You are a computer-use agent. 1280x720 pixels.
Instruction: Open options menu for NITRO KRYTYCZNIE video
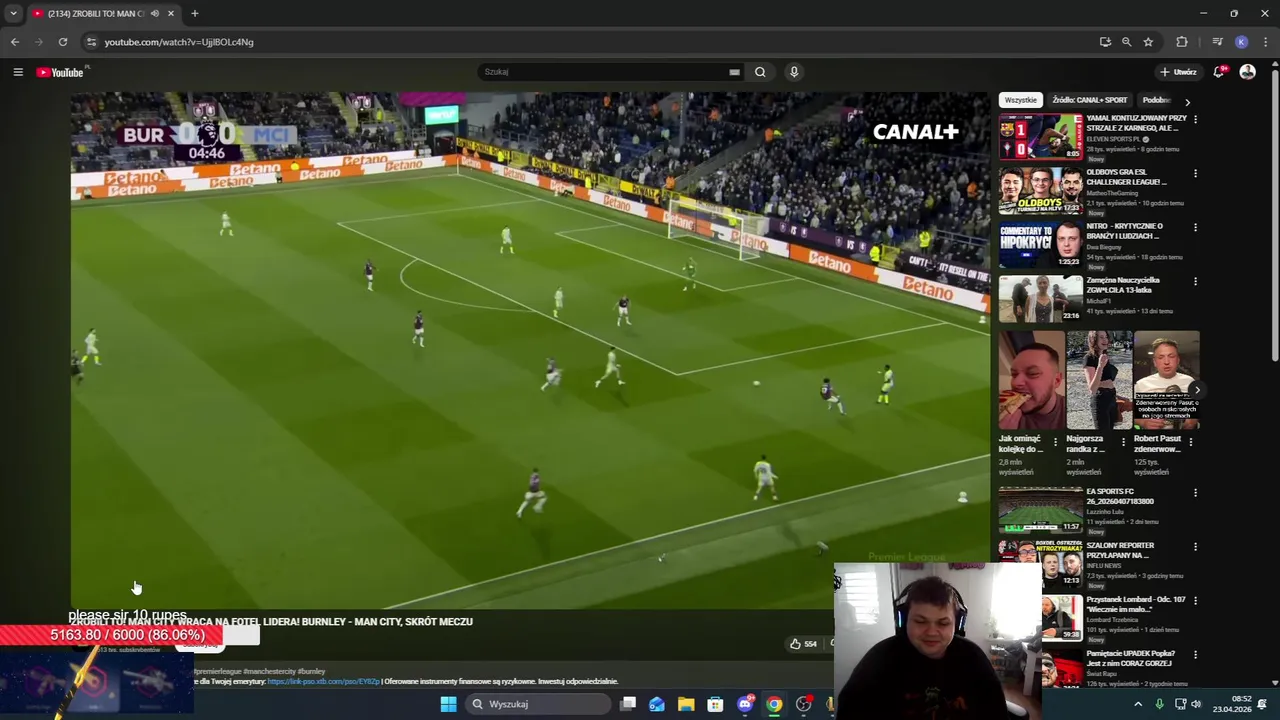click(1195, 227)
